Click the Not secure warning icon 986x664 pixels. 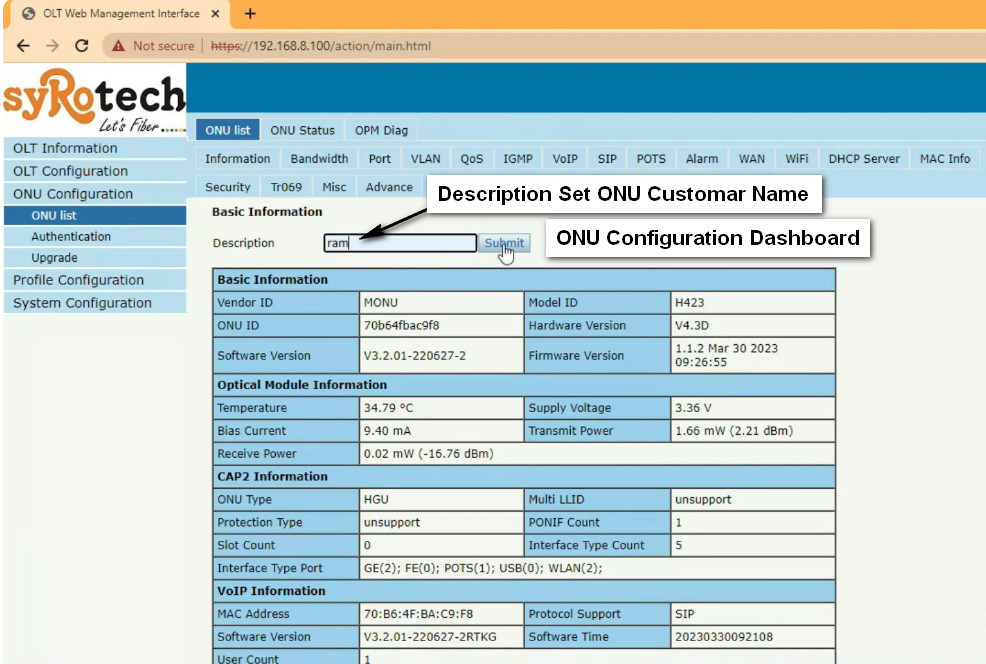pyautogui.click(x=119, y=46)
